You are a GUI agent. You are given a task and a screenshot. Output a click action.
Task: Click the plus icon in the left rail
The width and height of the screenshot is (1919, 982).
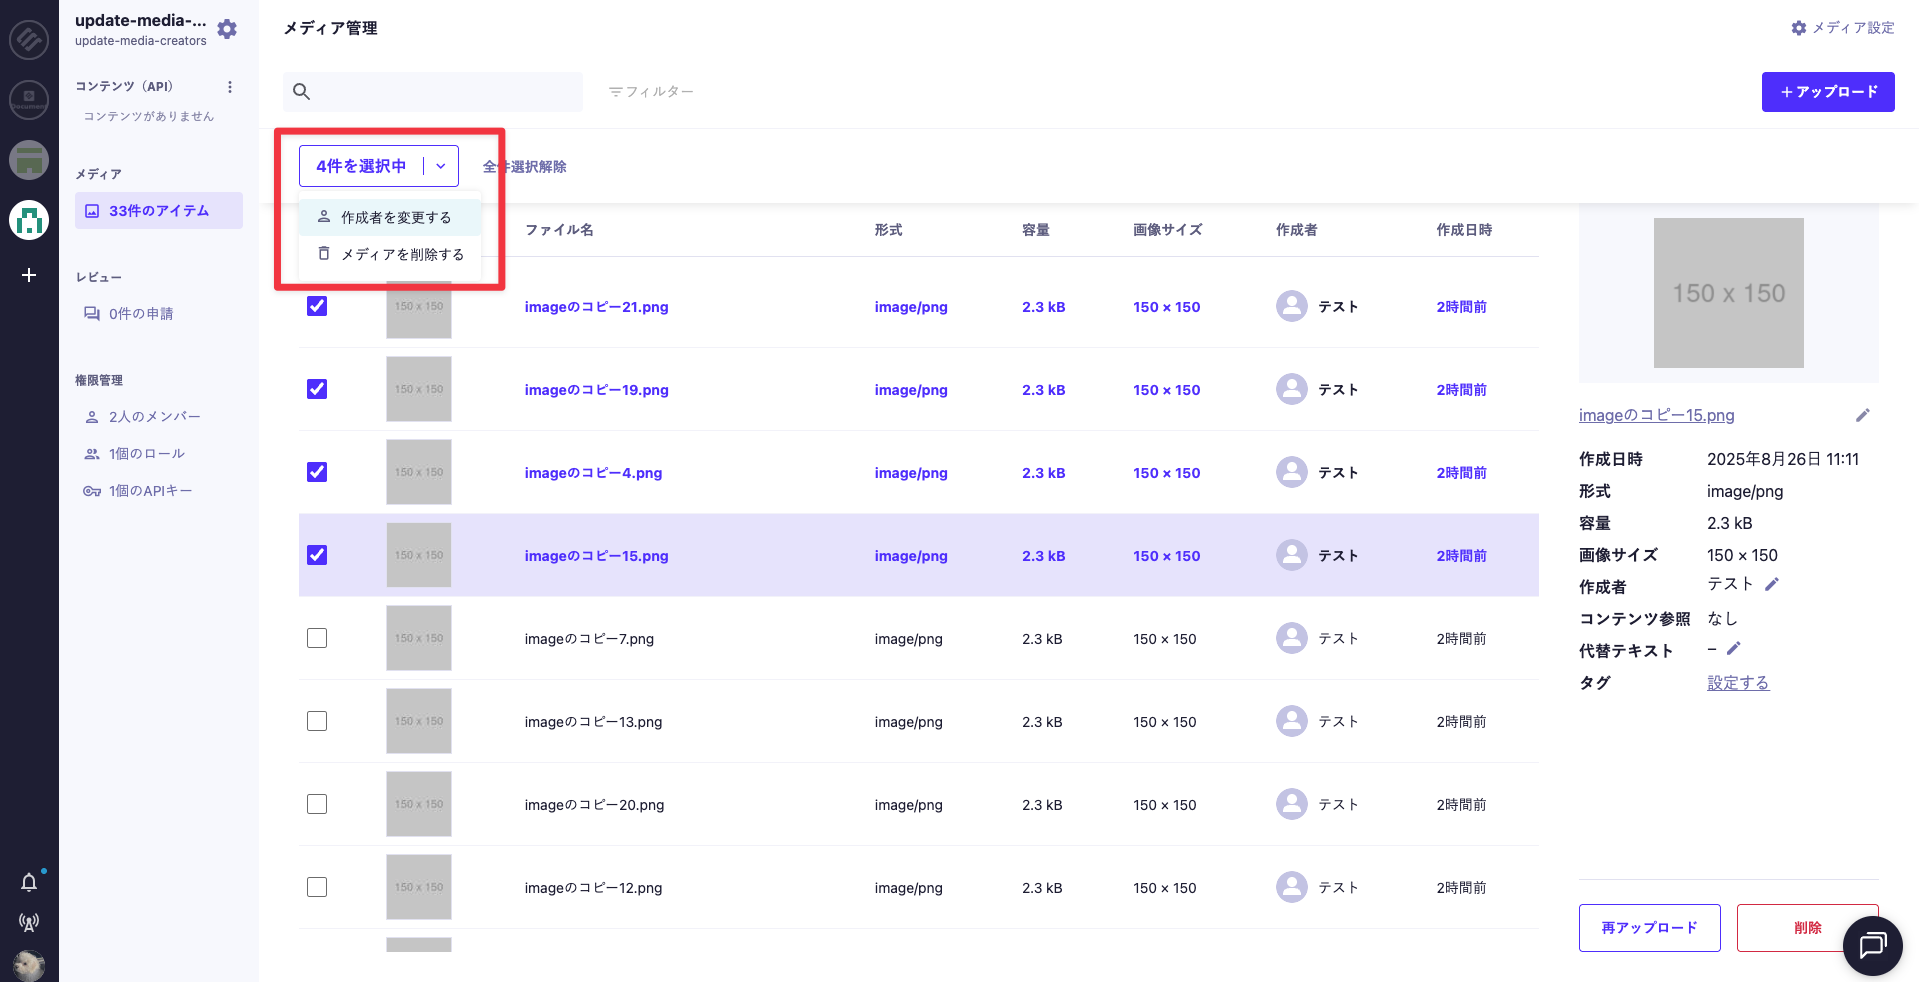tap(29, 275)
